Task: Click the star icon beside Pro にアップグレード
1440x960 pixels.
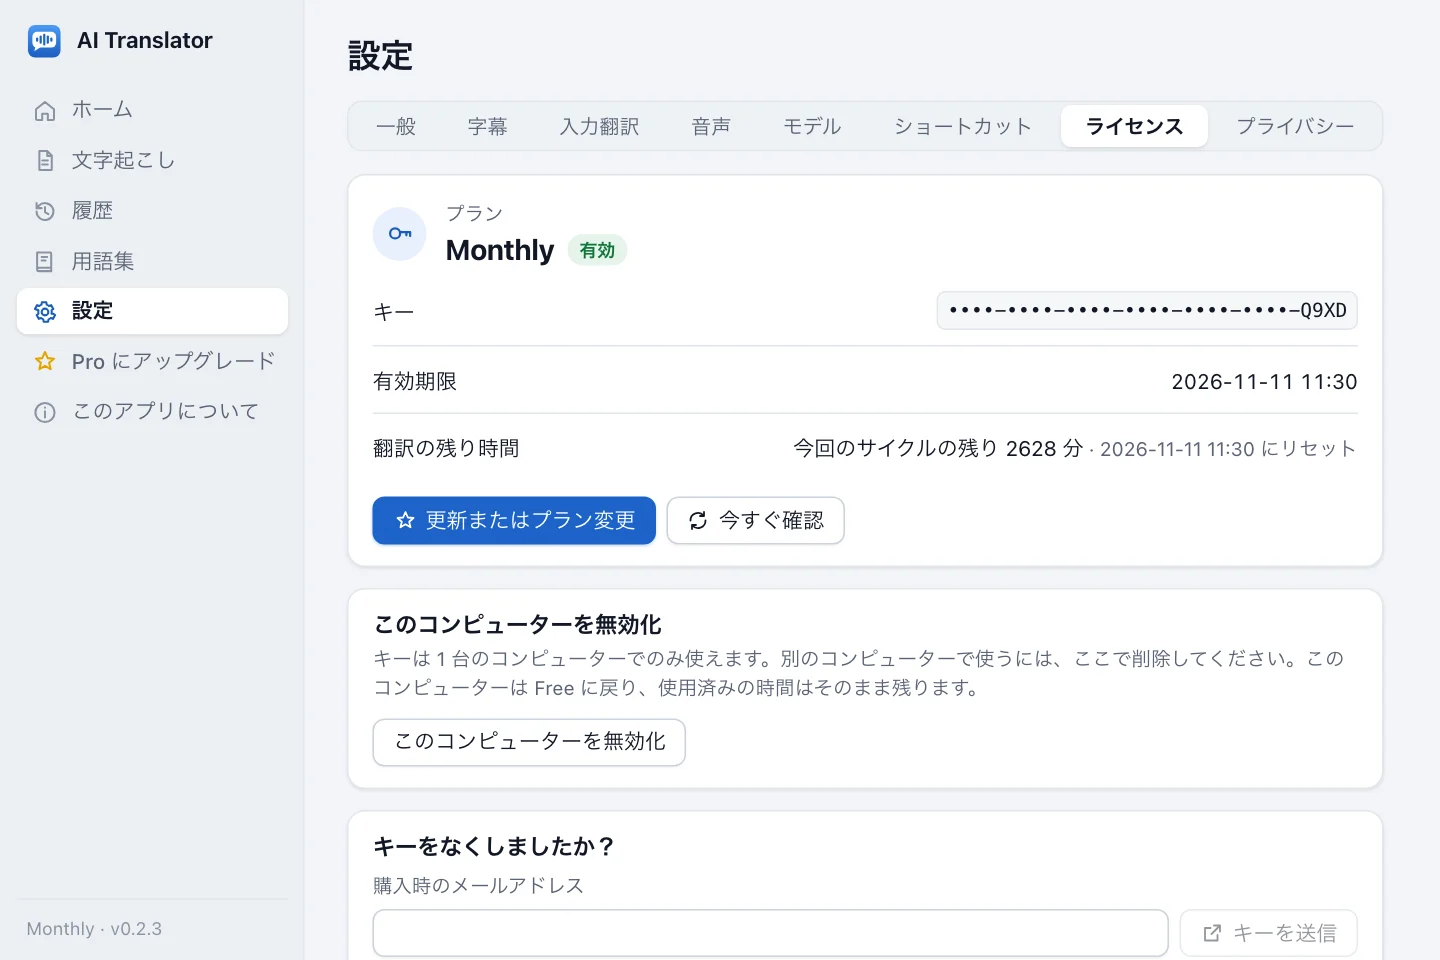Action: [45, 361]
